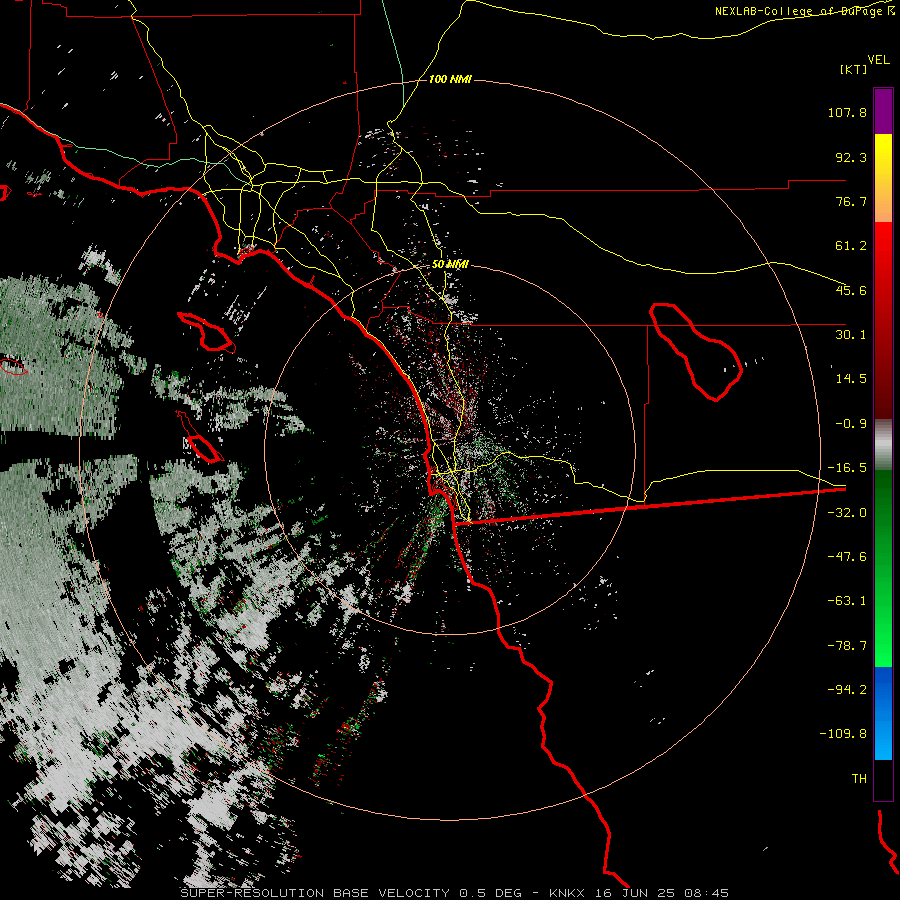Select the -16.5 knot scale value

pos(847,468)
